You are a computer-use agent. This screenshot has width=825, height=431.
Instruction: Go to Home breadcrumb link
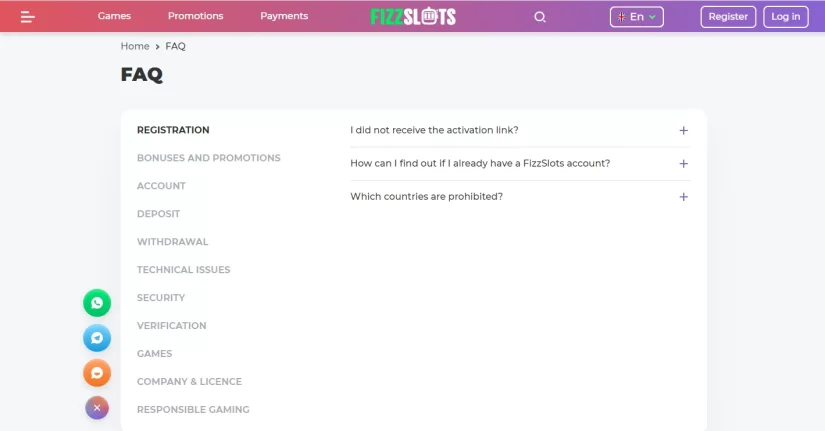tap(135, 46)
